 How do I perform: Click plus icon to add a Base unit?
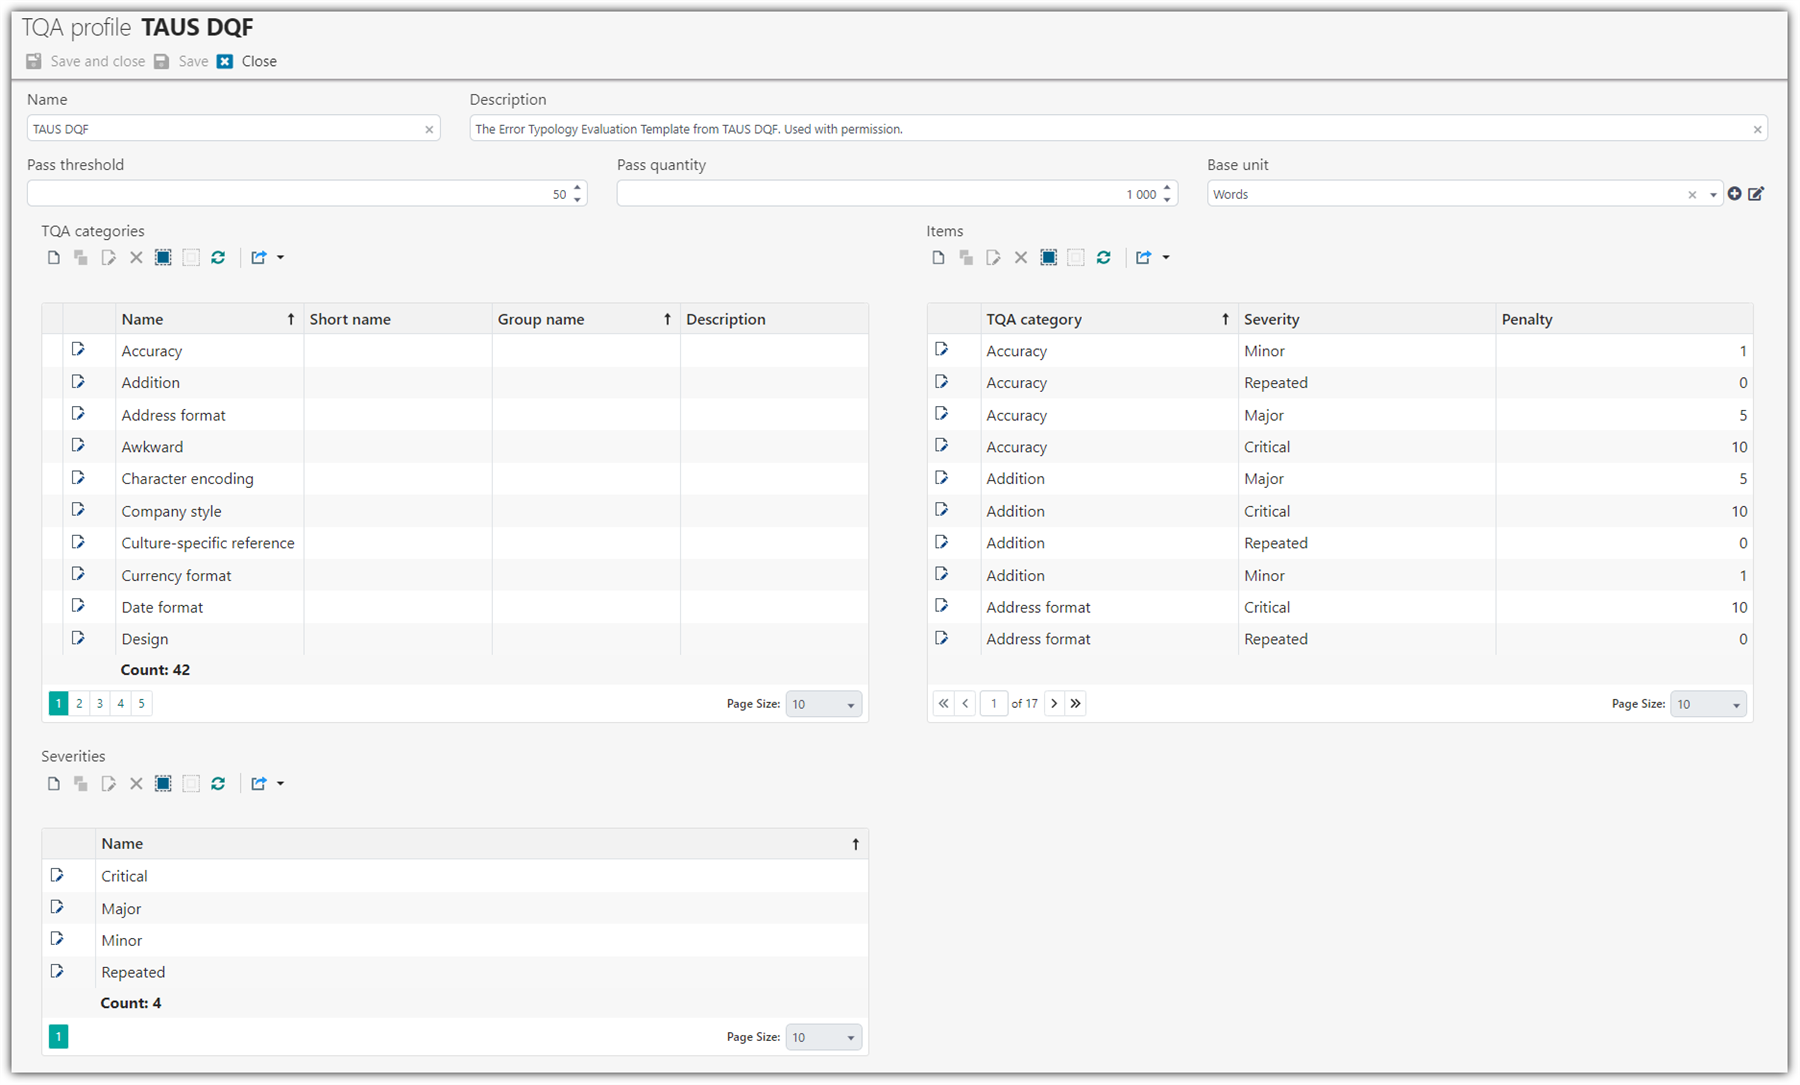pyautogui.click(x=1735, y=194)
